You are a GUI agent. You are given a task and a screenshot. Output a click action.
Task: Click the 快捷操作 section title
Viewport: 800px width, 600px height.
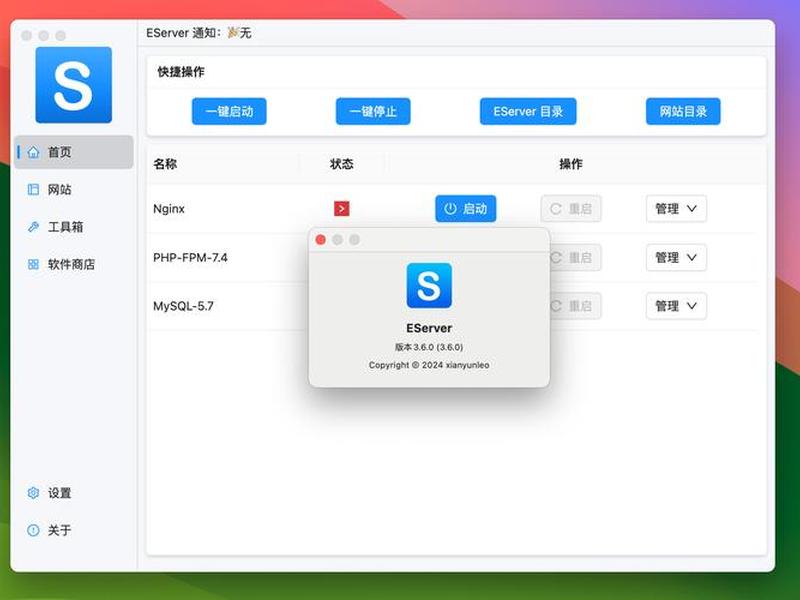[x=181, y=72]
